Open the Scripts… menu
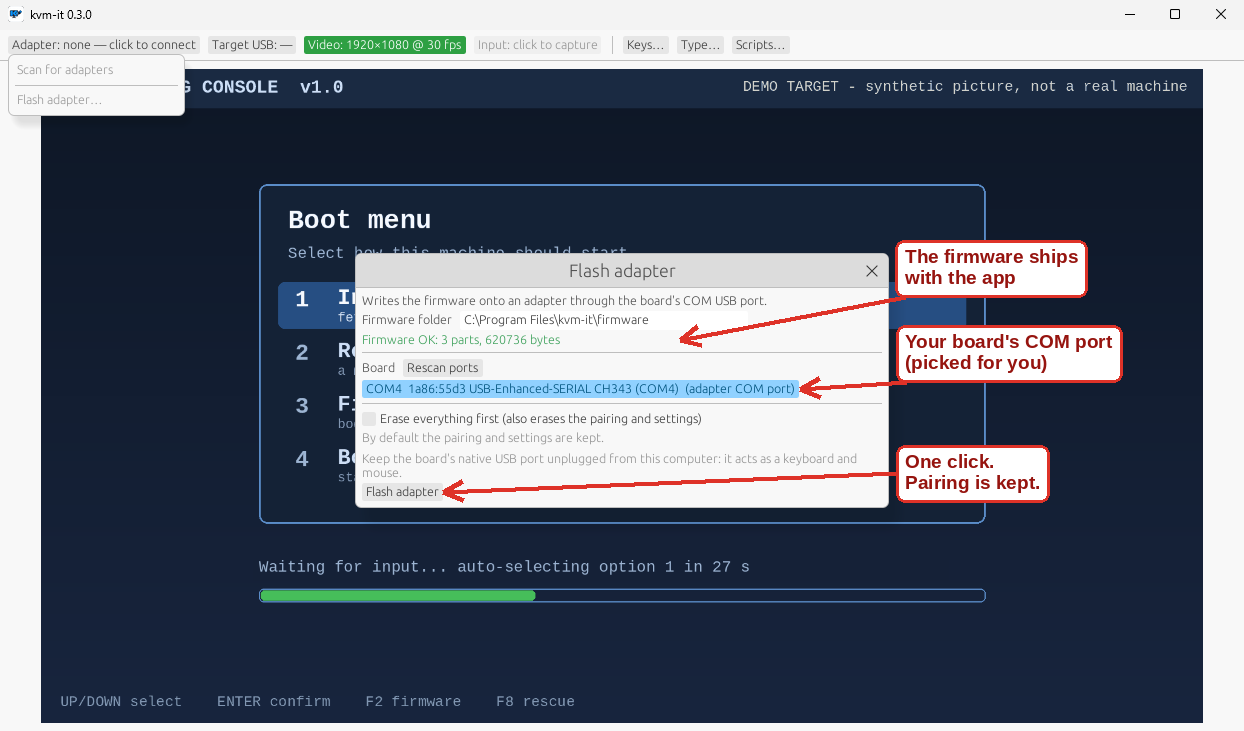This screenshot has height=731, width=1244. point(760,45)
